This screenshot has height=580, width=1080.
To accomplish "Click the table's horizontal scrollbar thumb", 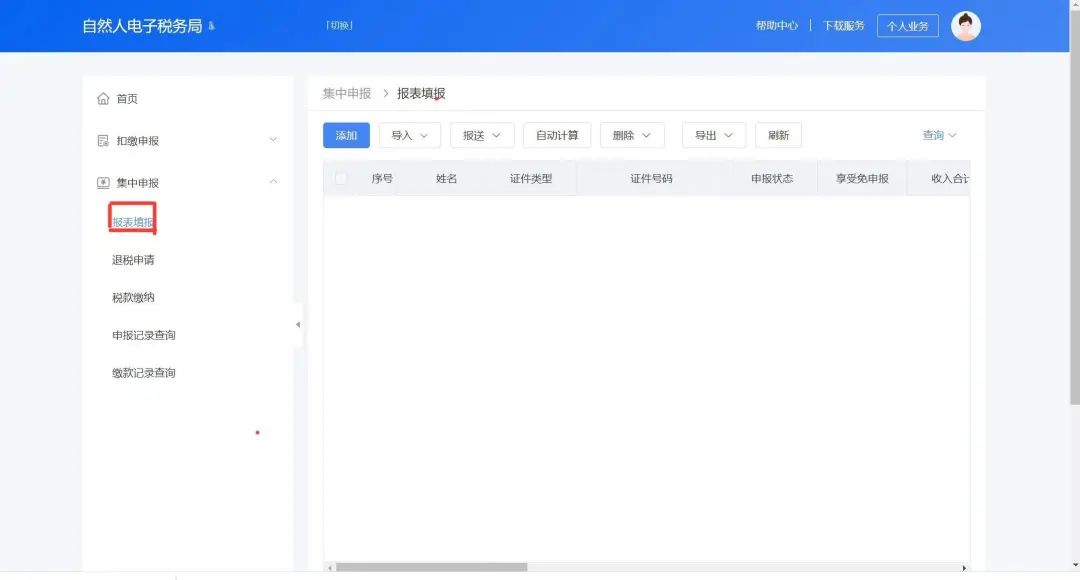I will pos(430,567).
